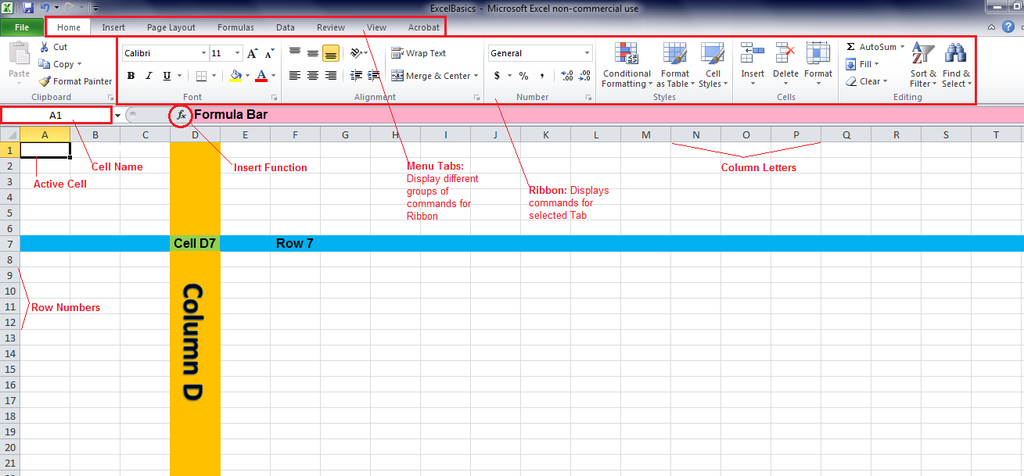Align text right
Screen dimensions: 1024x476
coord(330,76)
